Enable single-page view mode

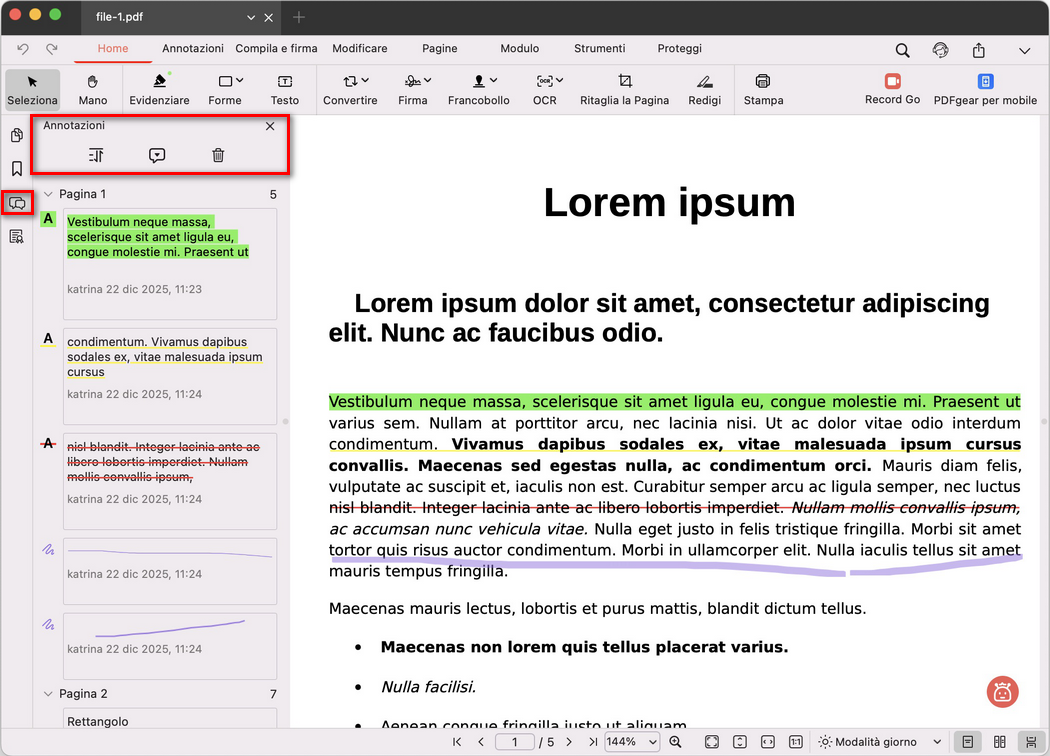[x=967, y=742]
